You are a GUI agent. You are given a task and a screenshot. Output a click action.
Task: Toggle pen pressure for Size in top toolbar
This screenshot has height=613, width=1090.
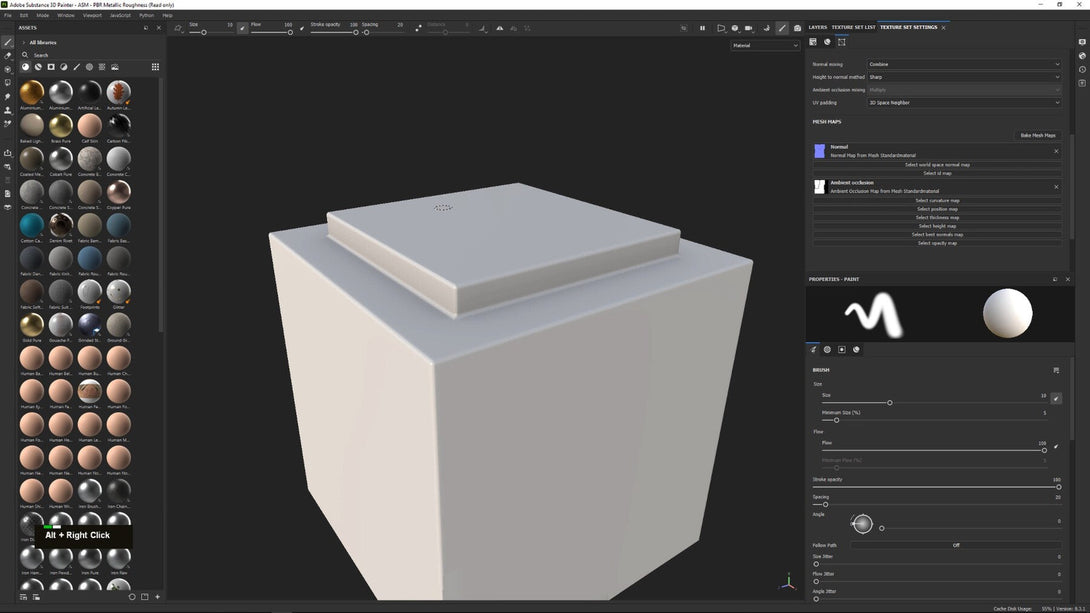coord(242,28)
